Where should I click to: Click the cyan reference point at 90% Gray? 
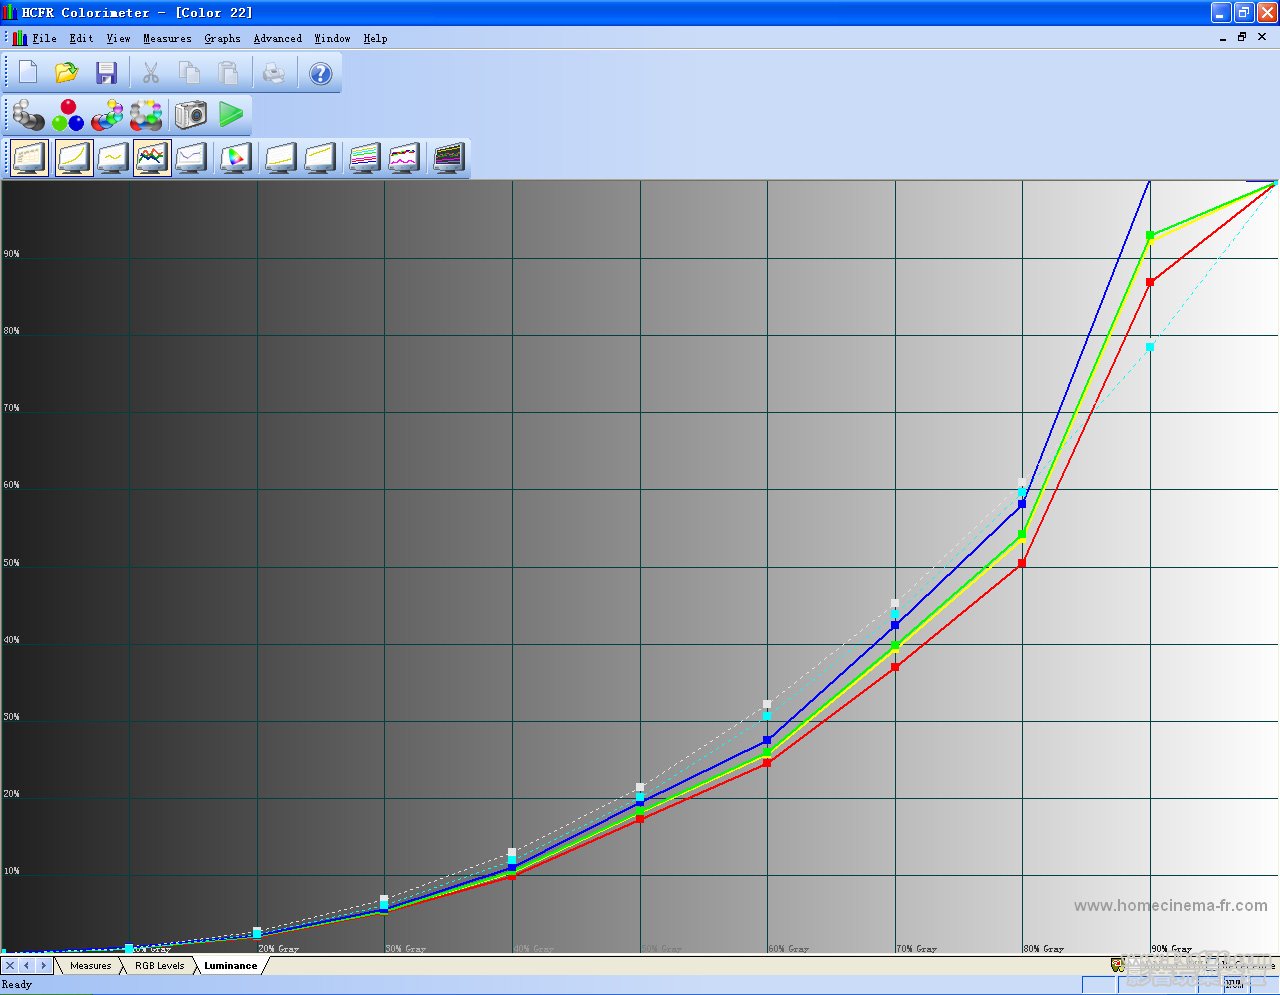click(1150, 347)
